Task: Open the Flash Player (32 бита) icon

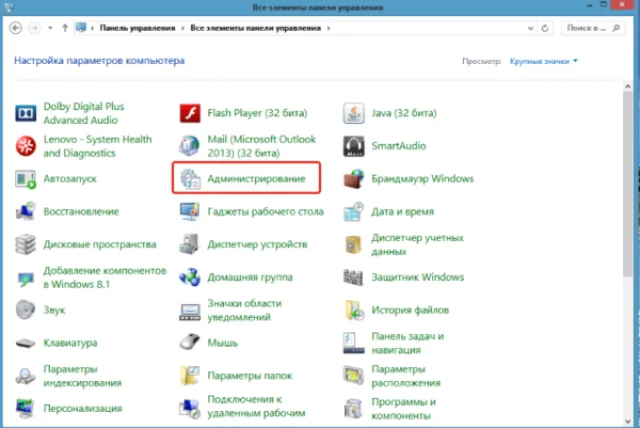Action: click(190, 113)
